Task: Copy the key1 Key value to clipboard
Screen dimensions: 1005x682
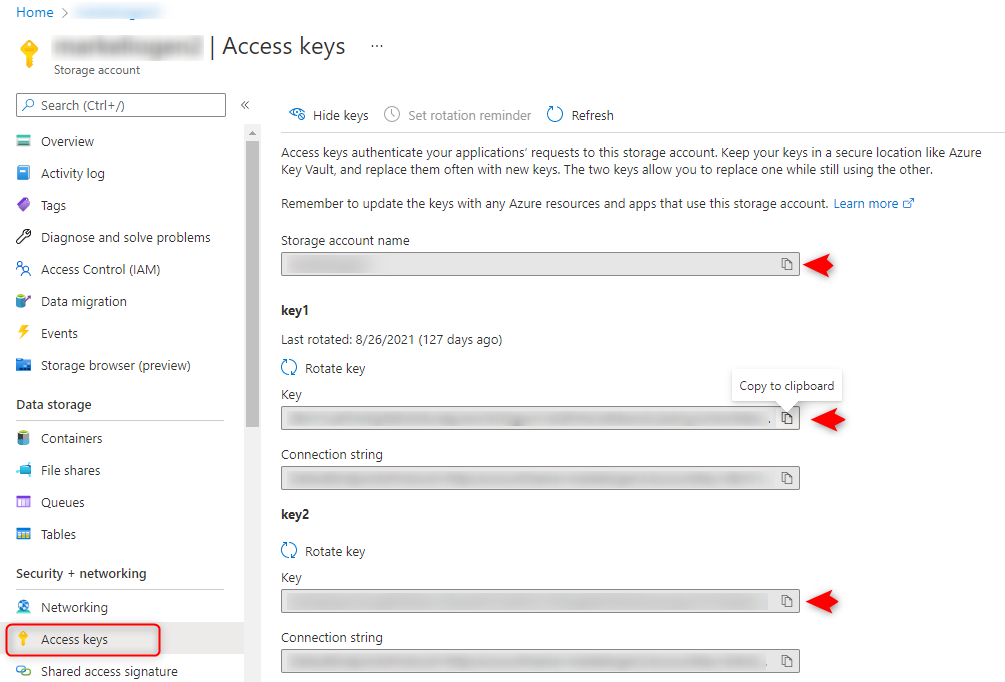Action: (787, 418)
